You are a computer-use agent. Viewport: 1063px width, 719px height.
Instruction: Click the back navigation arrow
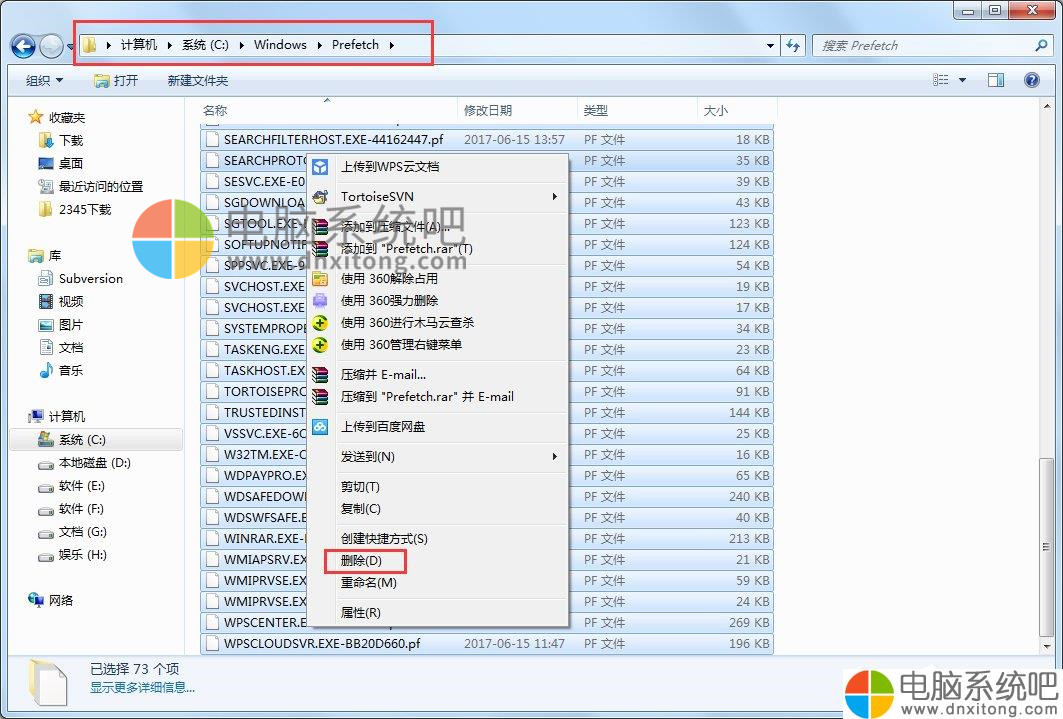(x=23, y=45)
